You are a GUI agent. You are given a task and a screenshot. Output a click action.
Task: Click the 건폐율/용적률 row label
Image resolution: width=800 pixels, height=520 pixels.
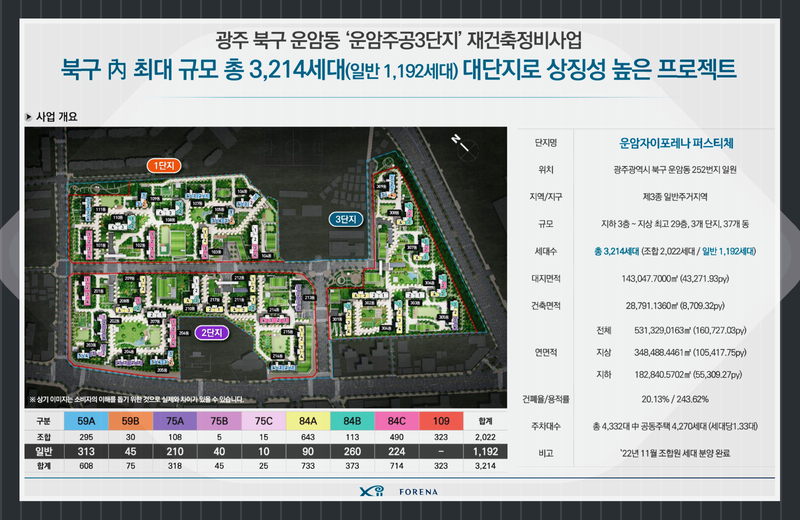click(x=545, y=399)
